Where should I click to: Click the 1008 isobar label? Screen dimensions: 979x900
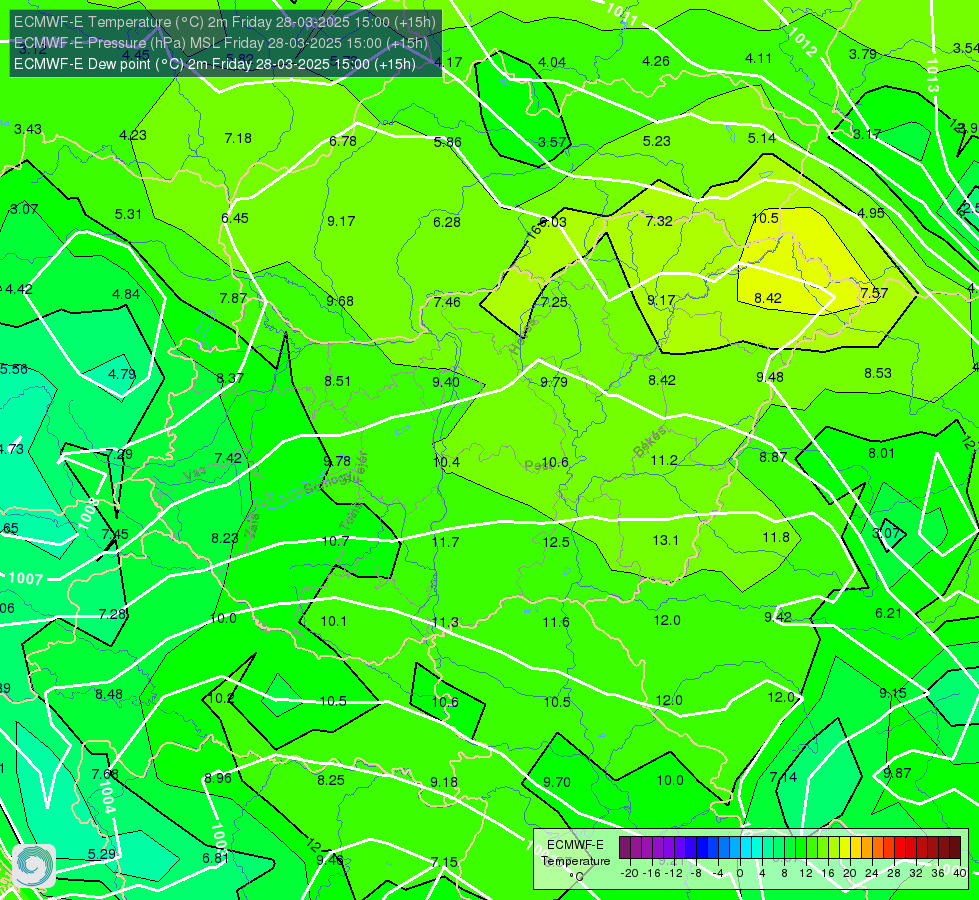pos(89,513)
